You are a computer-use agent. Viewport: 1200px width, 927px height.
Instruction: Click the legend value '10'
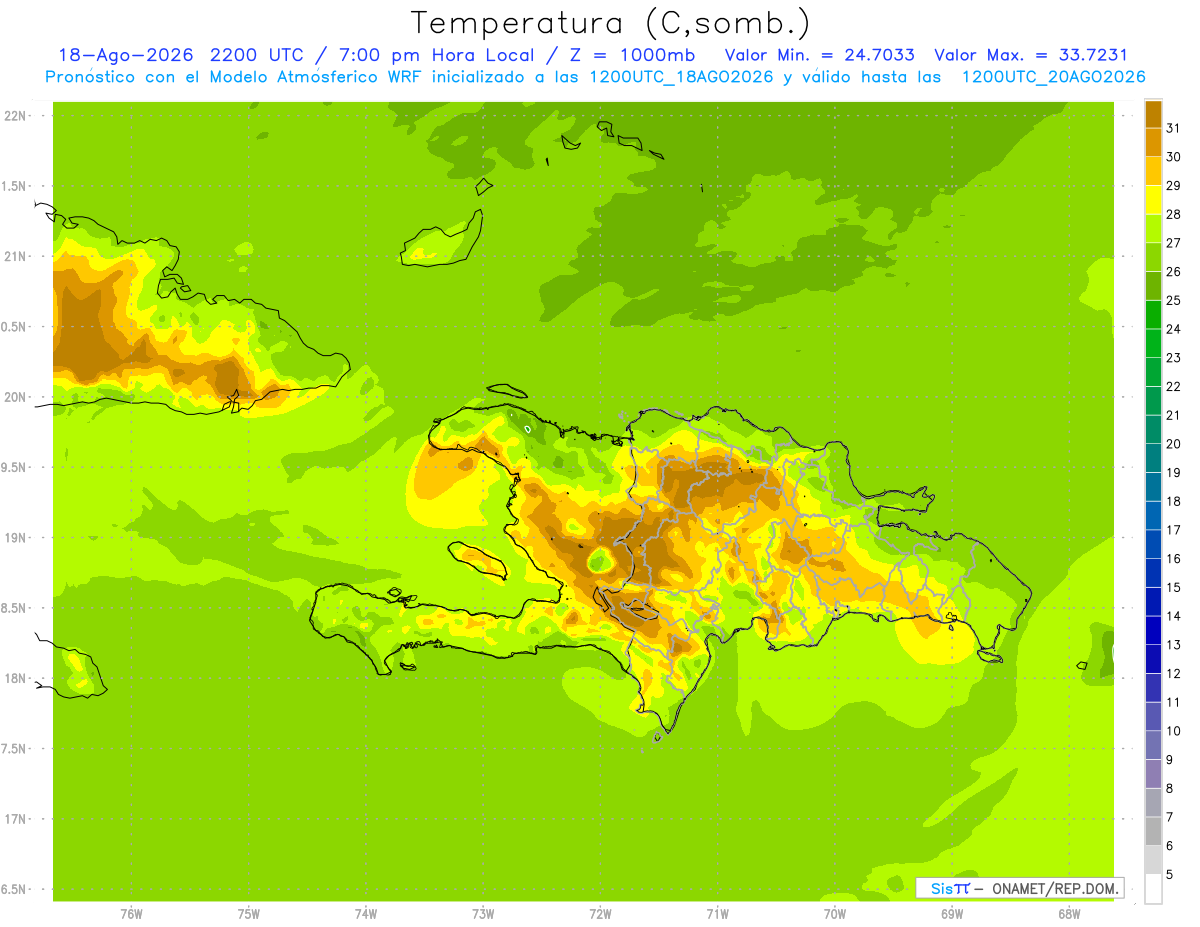[1173, 731]
